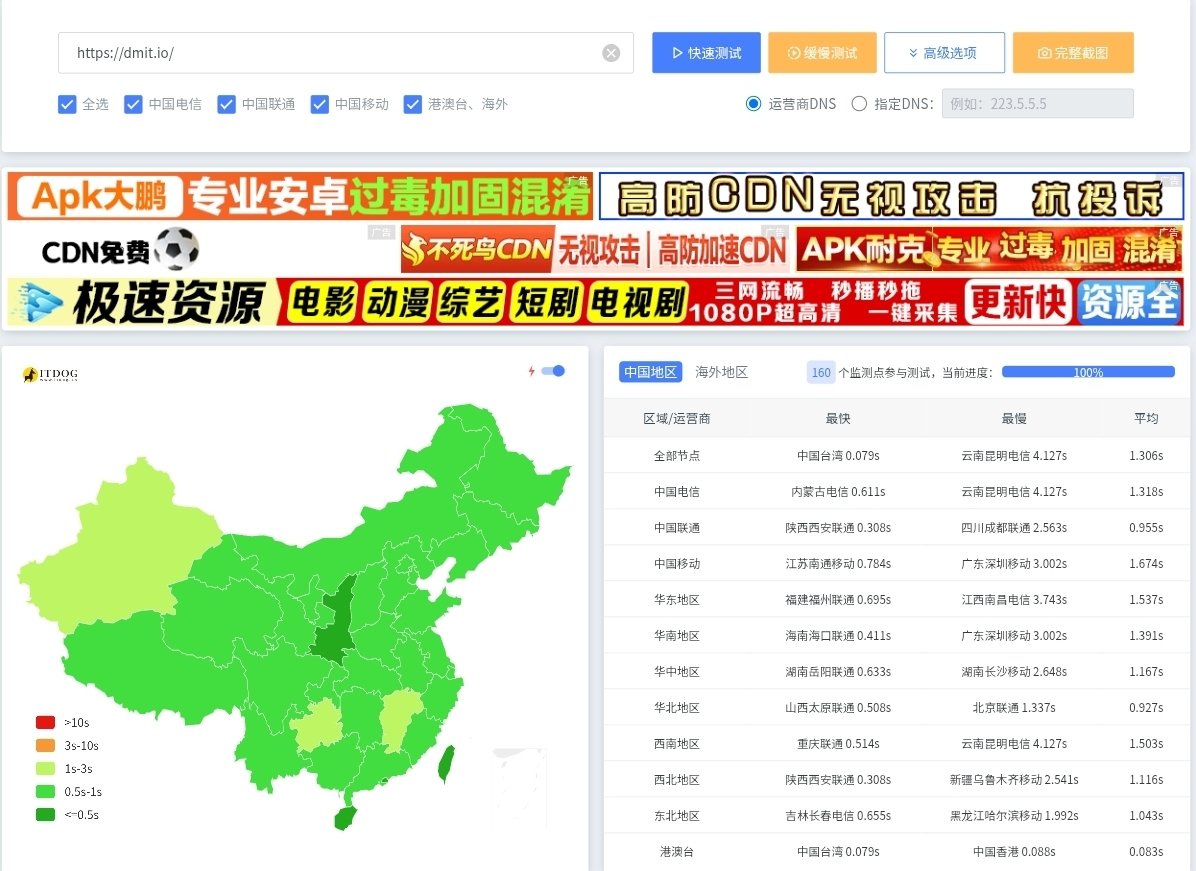Uncheck the 全选 checkbox
The height and width of the screenshot is (871, 1196).
pos(67,104)
